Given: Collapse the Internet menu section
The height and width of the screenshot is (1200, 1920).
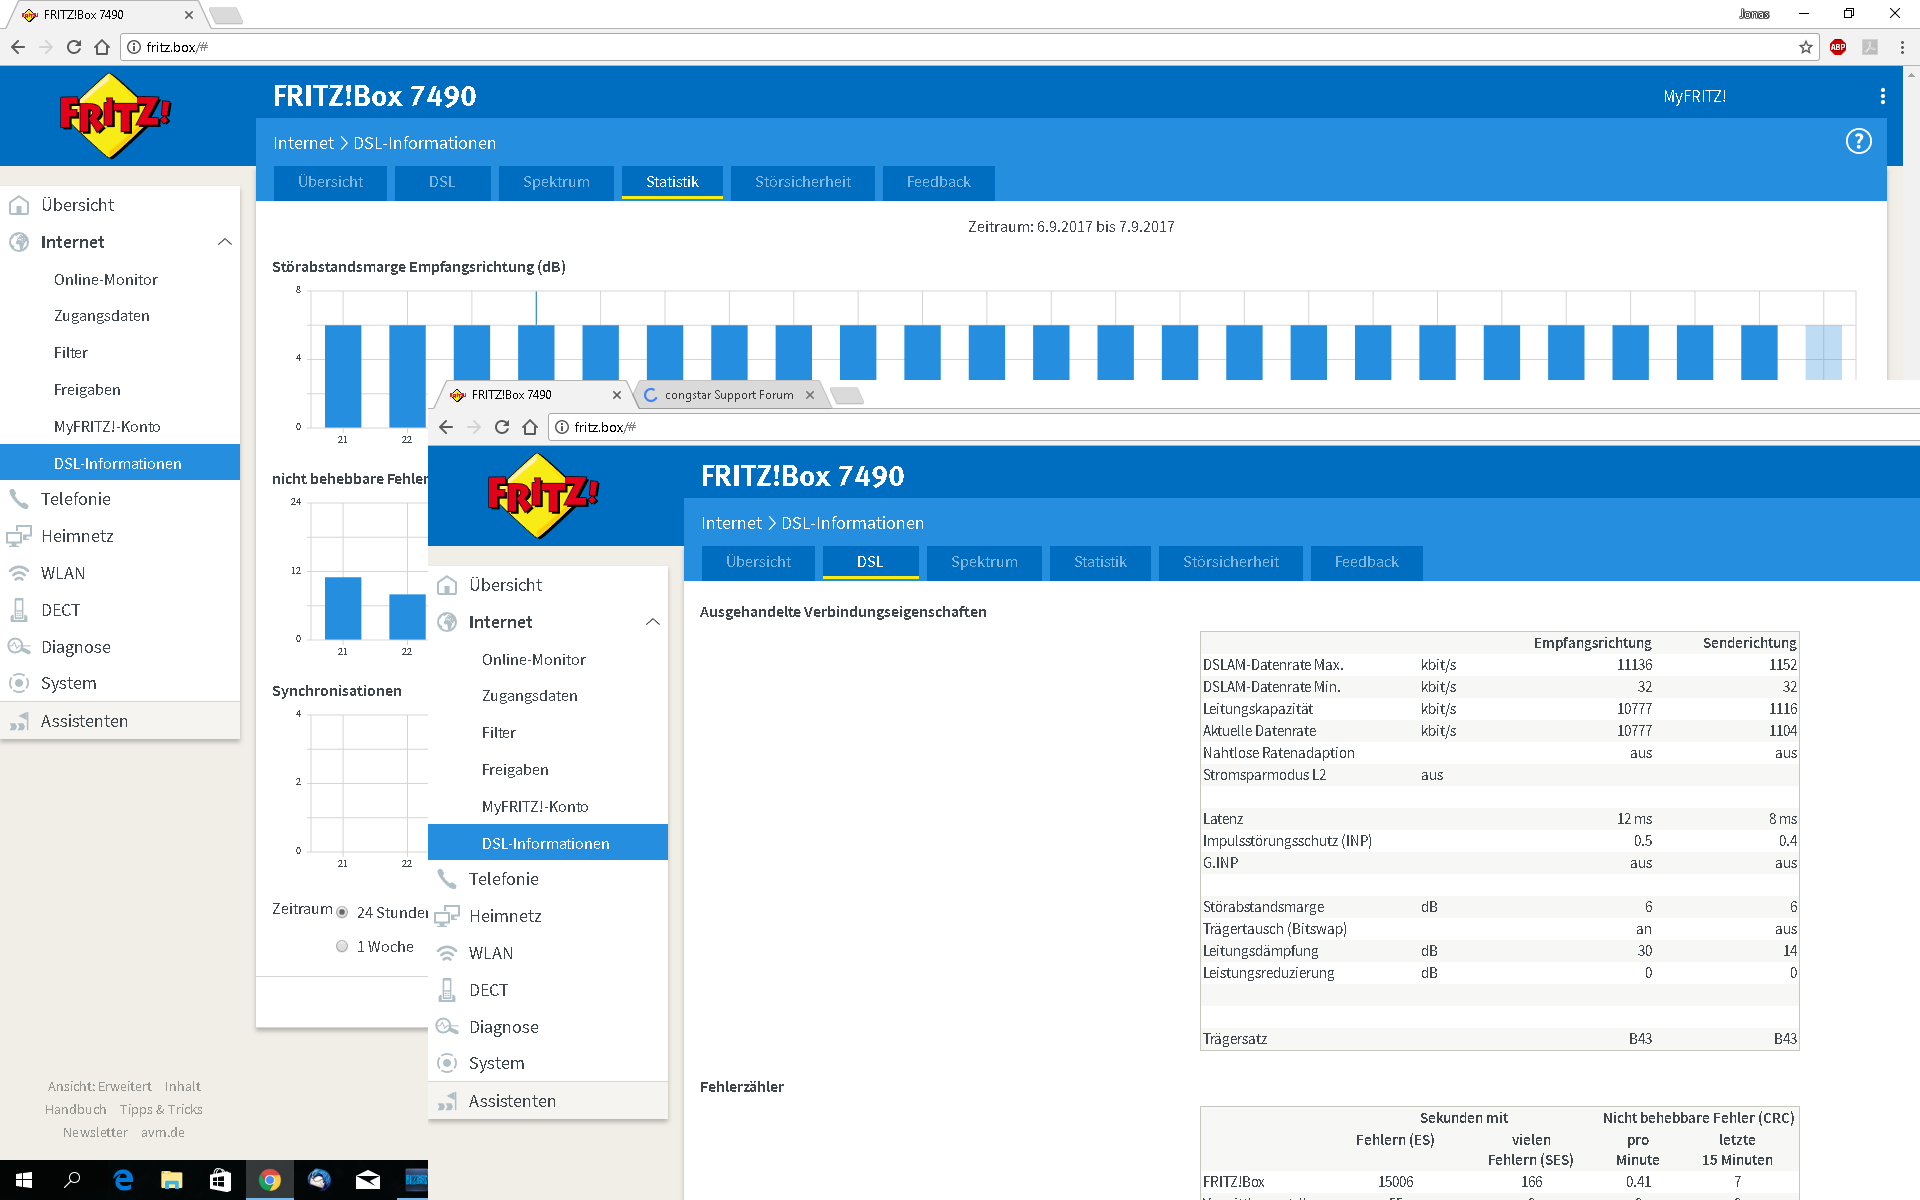Looking at the screenshot, I should pos(225,242).
